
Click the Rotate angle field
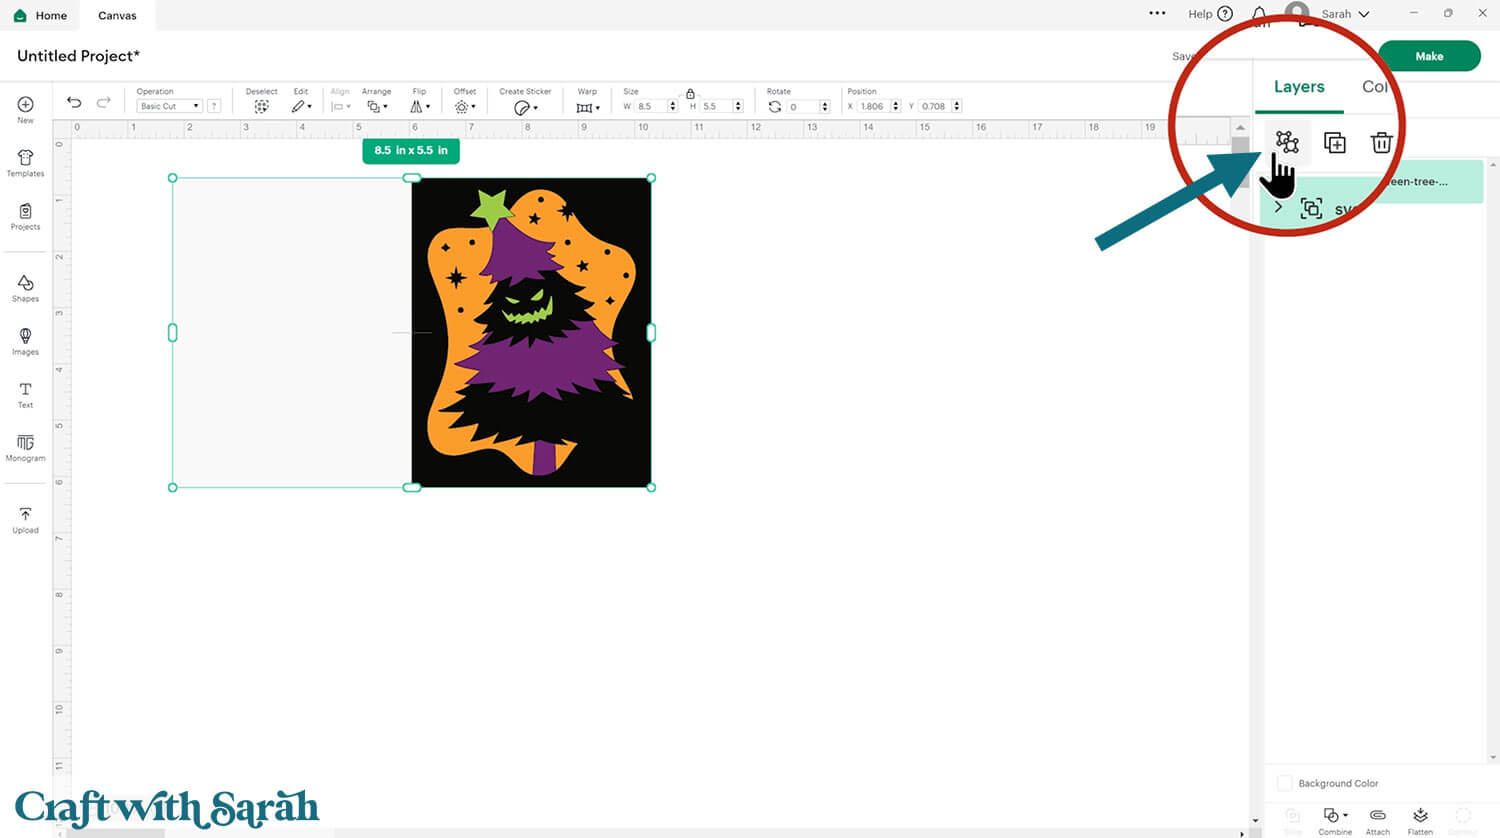click(803, 106)
